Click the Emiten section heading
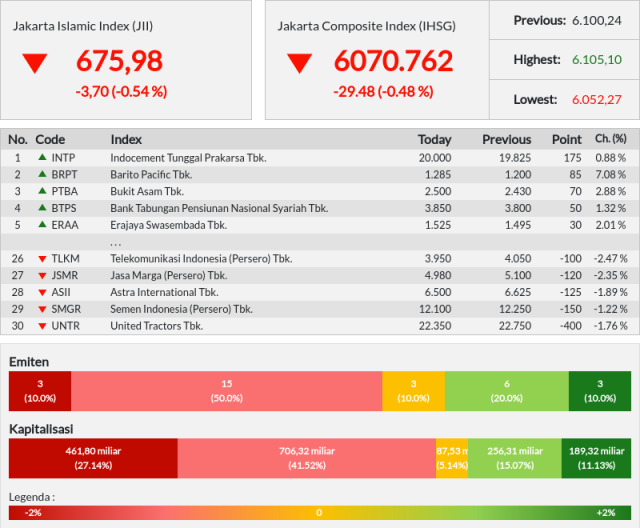 point(29,362)
